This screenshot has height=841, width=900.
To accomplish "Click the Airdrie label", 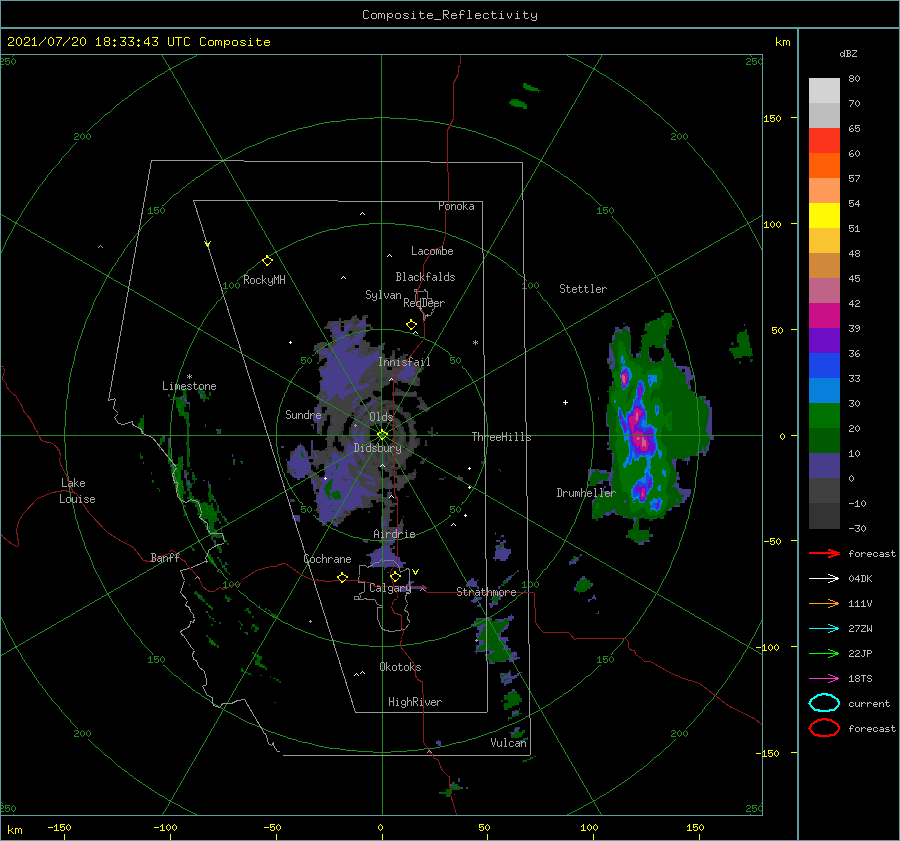I will 394,534.
